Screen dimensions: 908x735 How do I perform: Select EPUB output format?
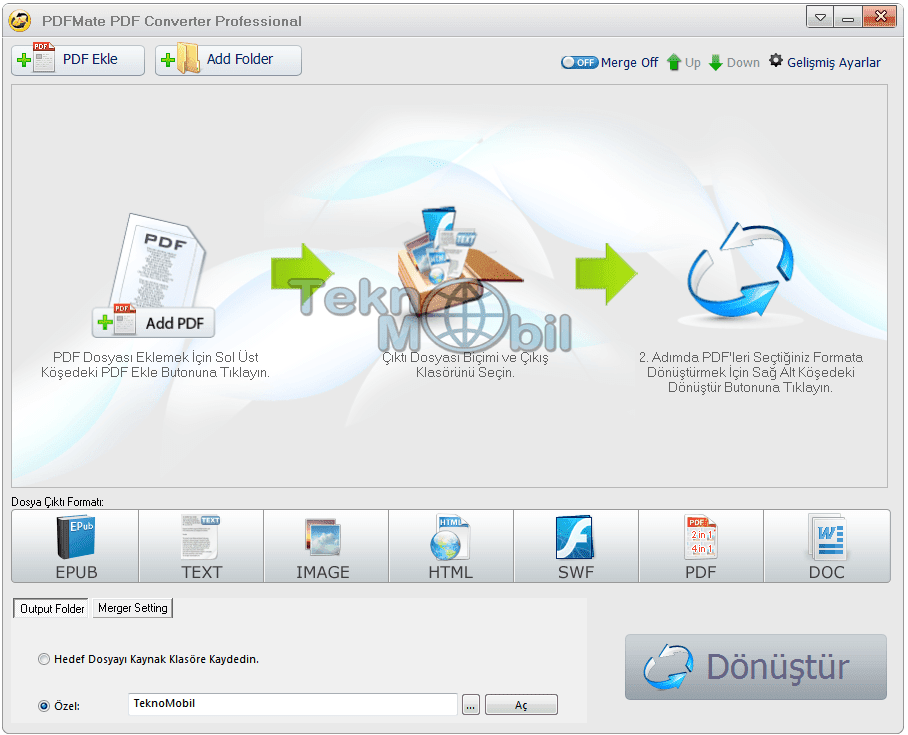click(75, 546)
